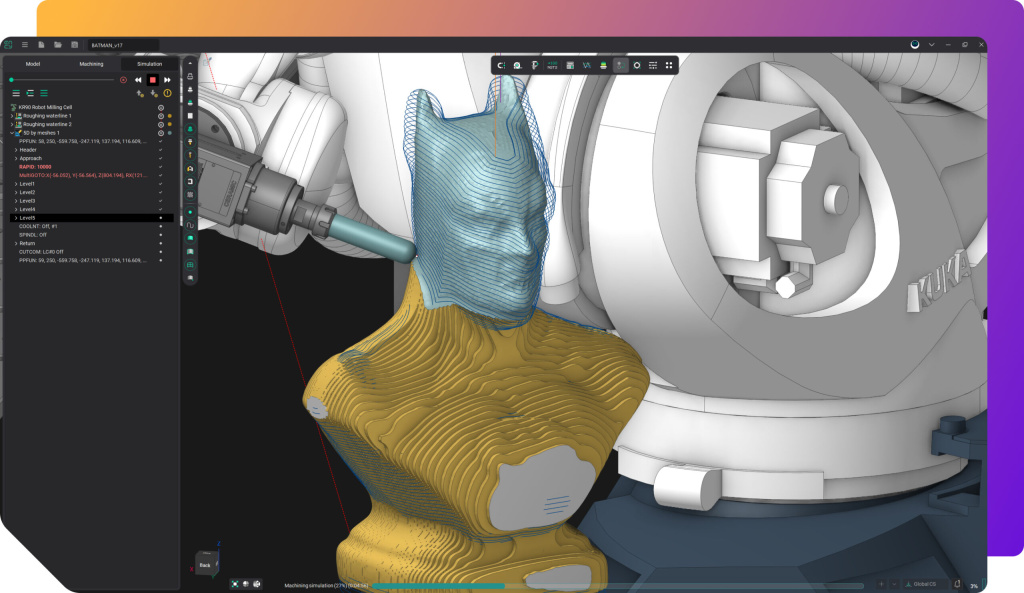The width and height of the screenshot is (1024, 593).
Task: Toggle the status dot beside Roughing waterline 2
Action: 169,124
